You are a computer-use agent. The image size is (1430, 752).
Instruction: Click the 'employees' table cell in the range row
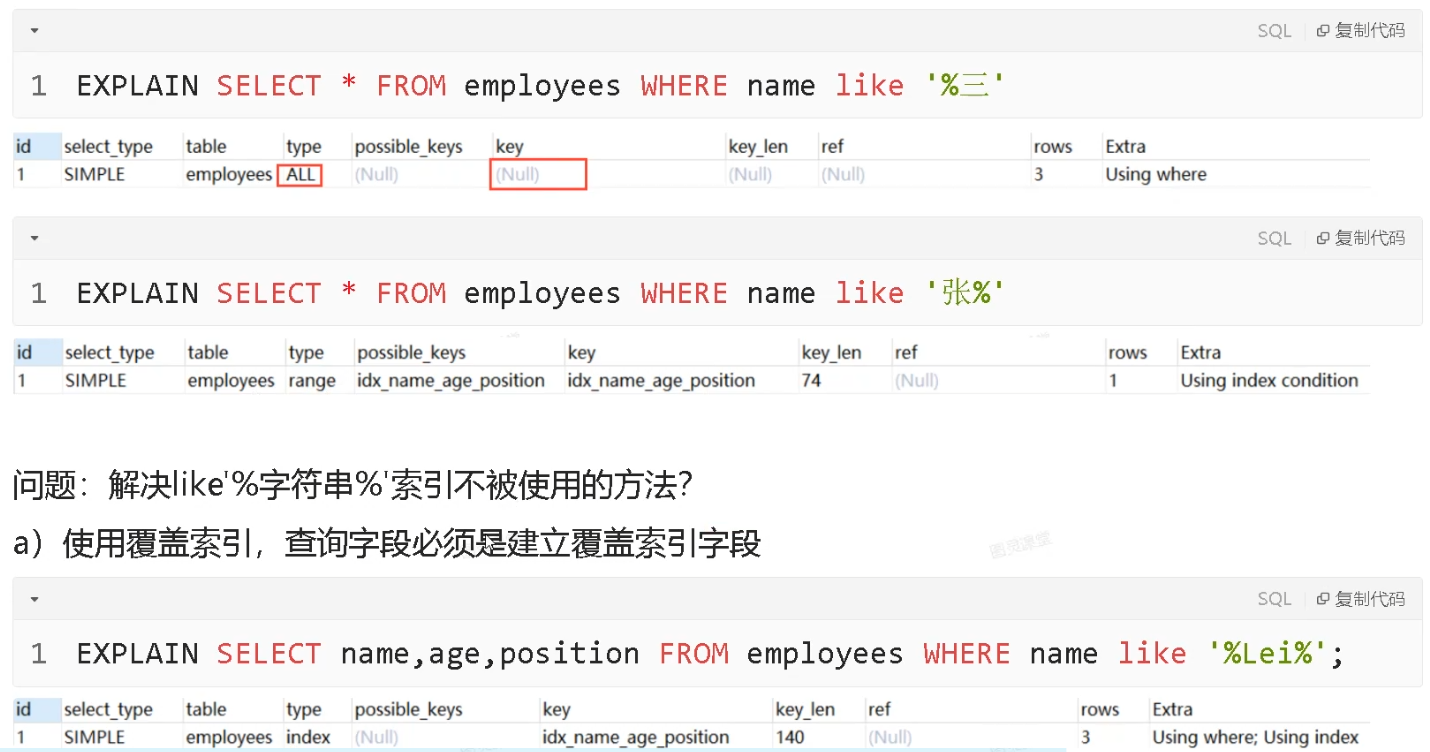coord(231,381)
